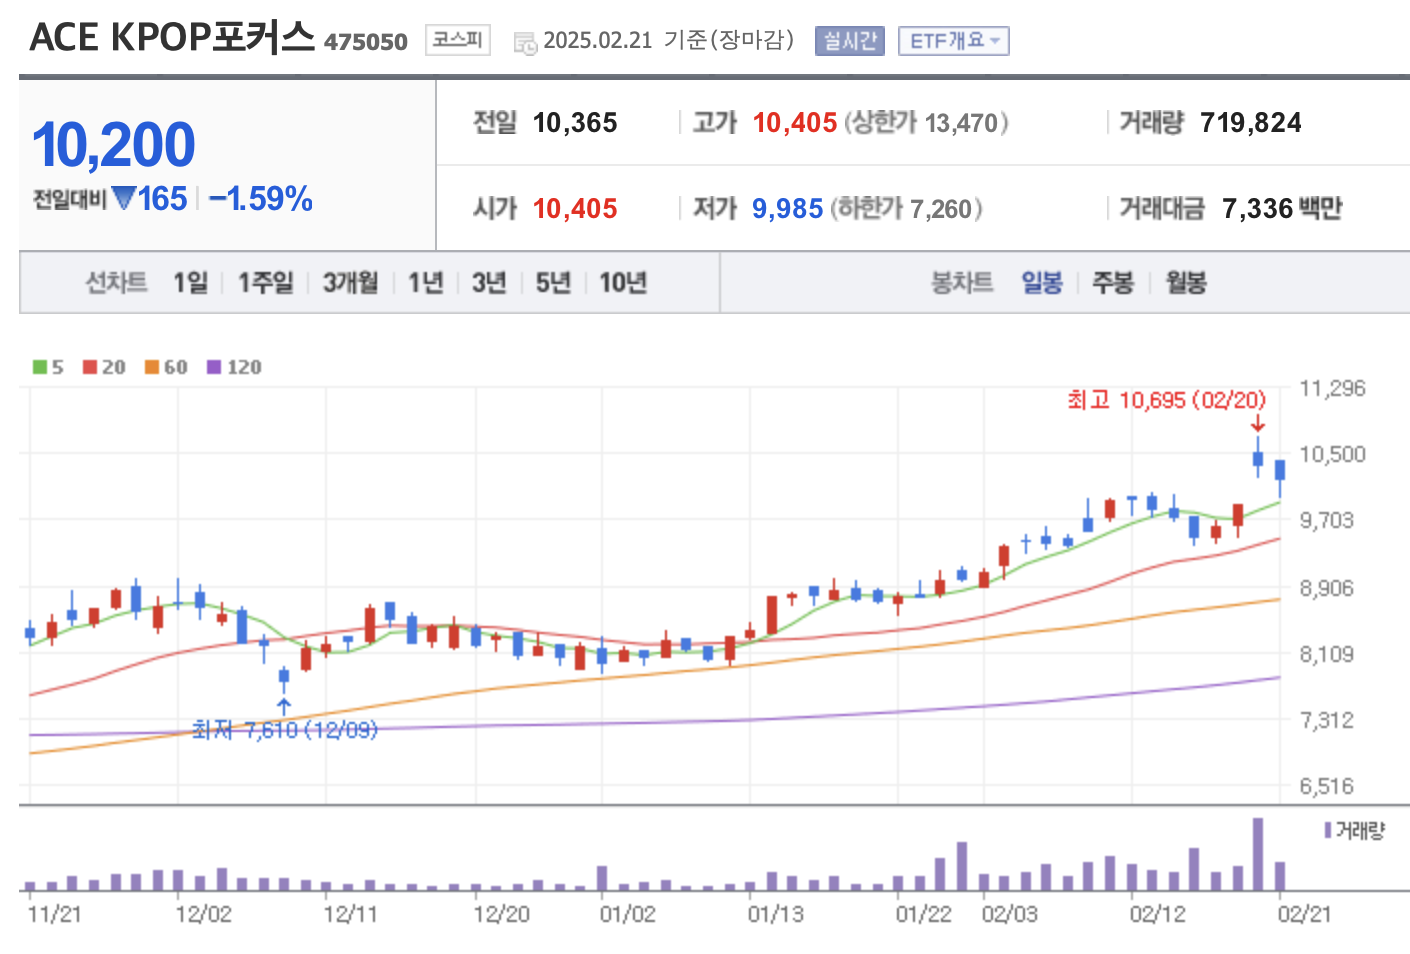Image resolution: width=1410 pixels, height=954 pixels.
Task: Click the 02/21 date axis label
Action: click(1304, 914)
